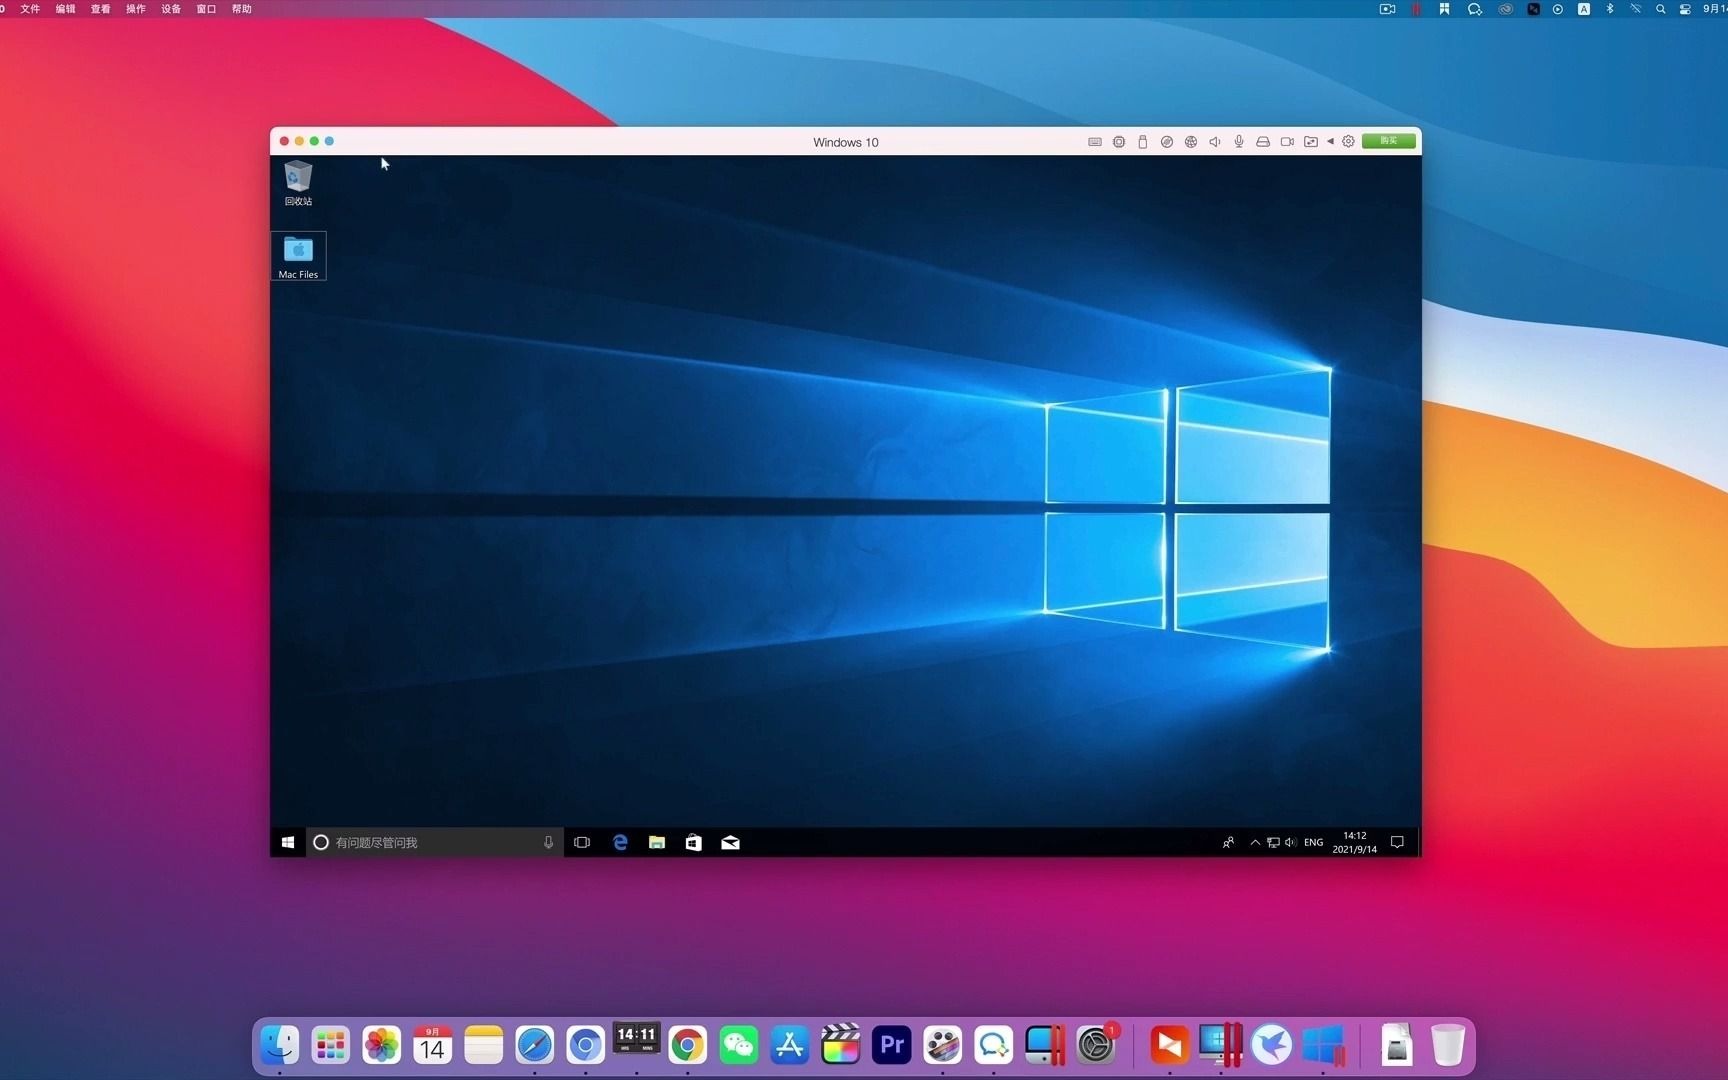
Task: Click the People icon in Windows tray
Action: click(1228, 843)
